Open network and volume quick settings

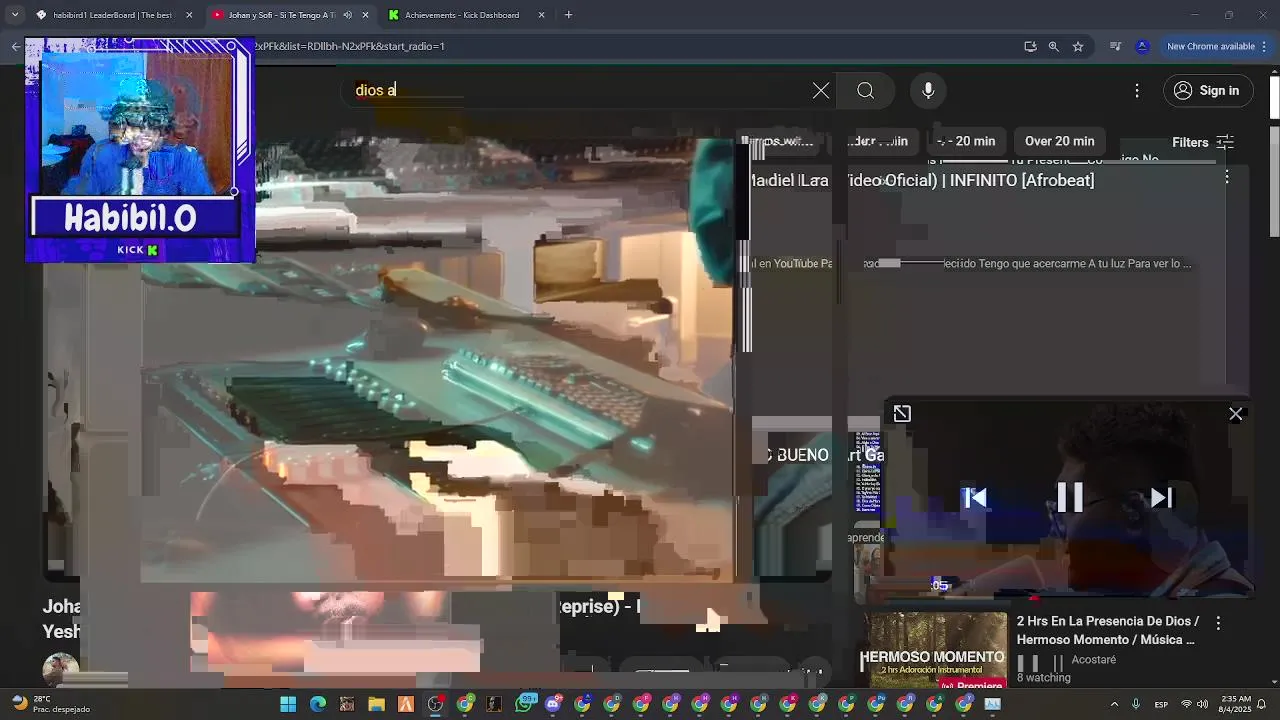[x=1194, y=704]
